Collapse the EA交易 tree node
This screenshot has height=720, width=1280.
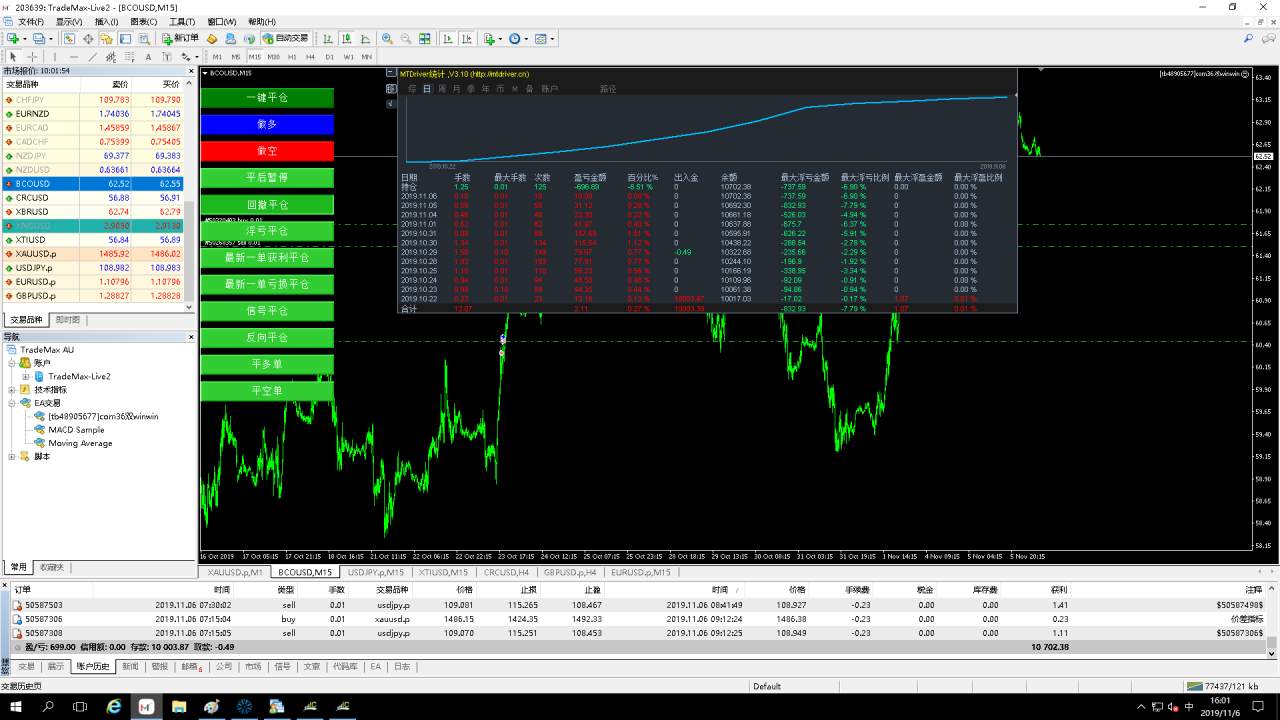[12, 403]
